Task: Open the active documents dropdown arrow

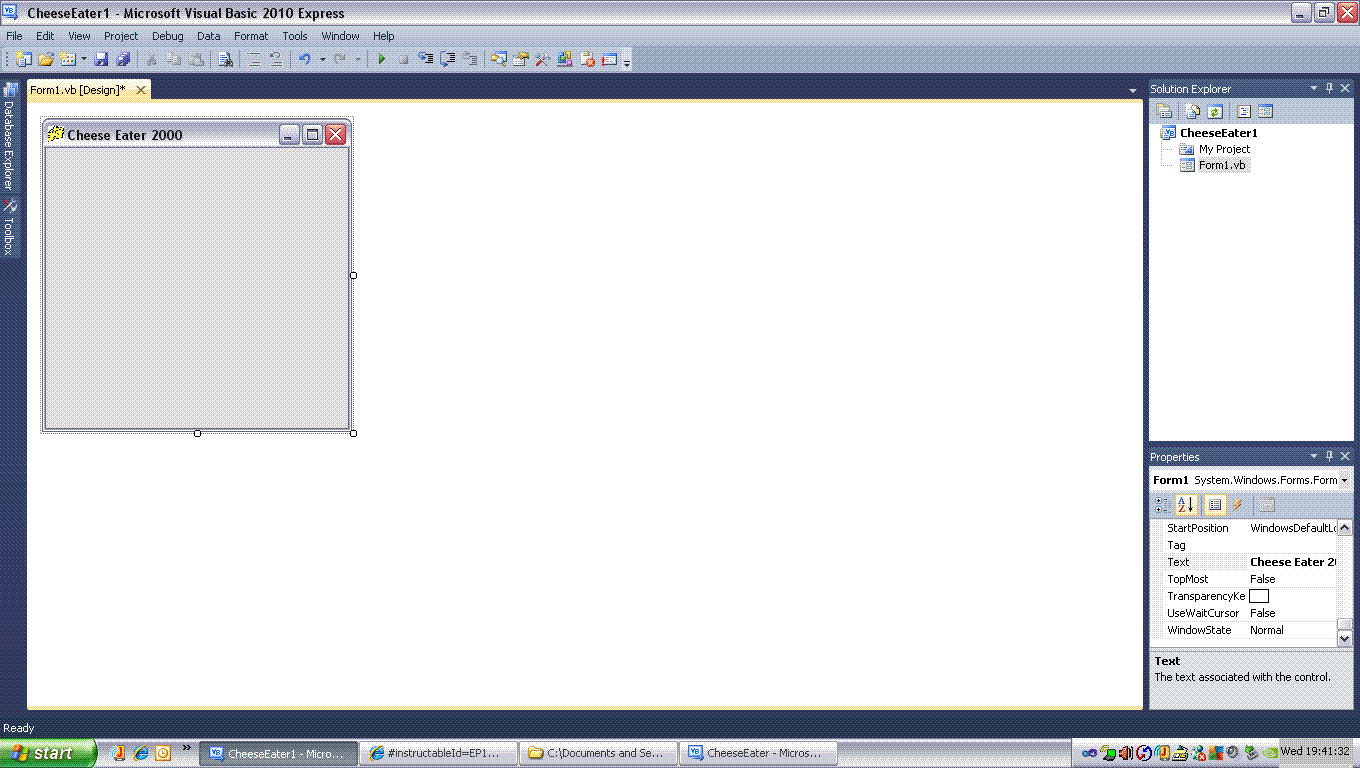Action: 1132,91
